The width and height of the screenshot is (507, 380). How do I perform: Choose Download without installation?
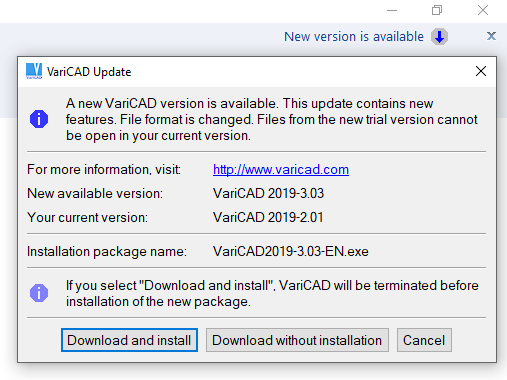pyautogui.click(x=297, y=340)
